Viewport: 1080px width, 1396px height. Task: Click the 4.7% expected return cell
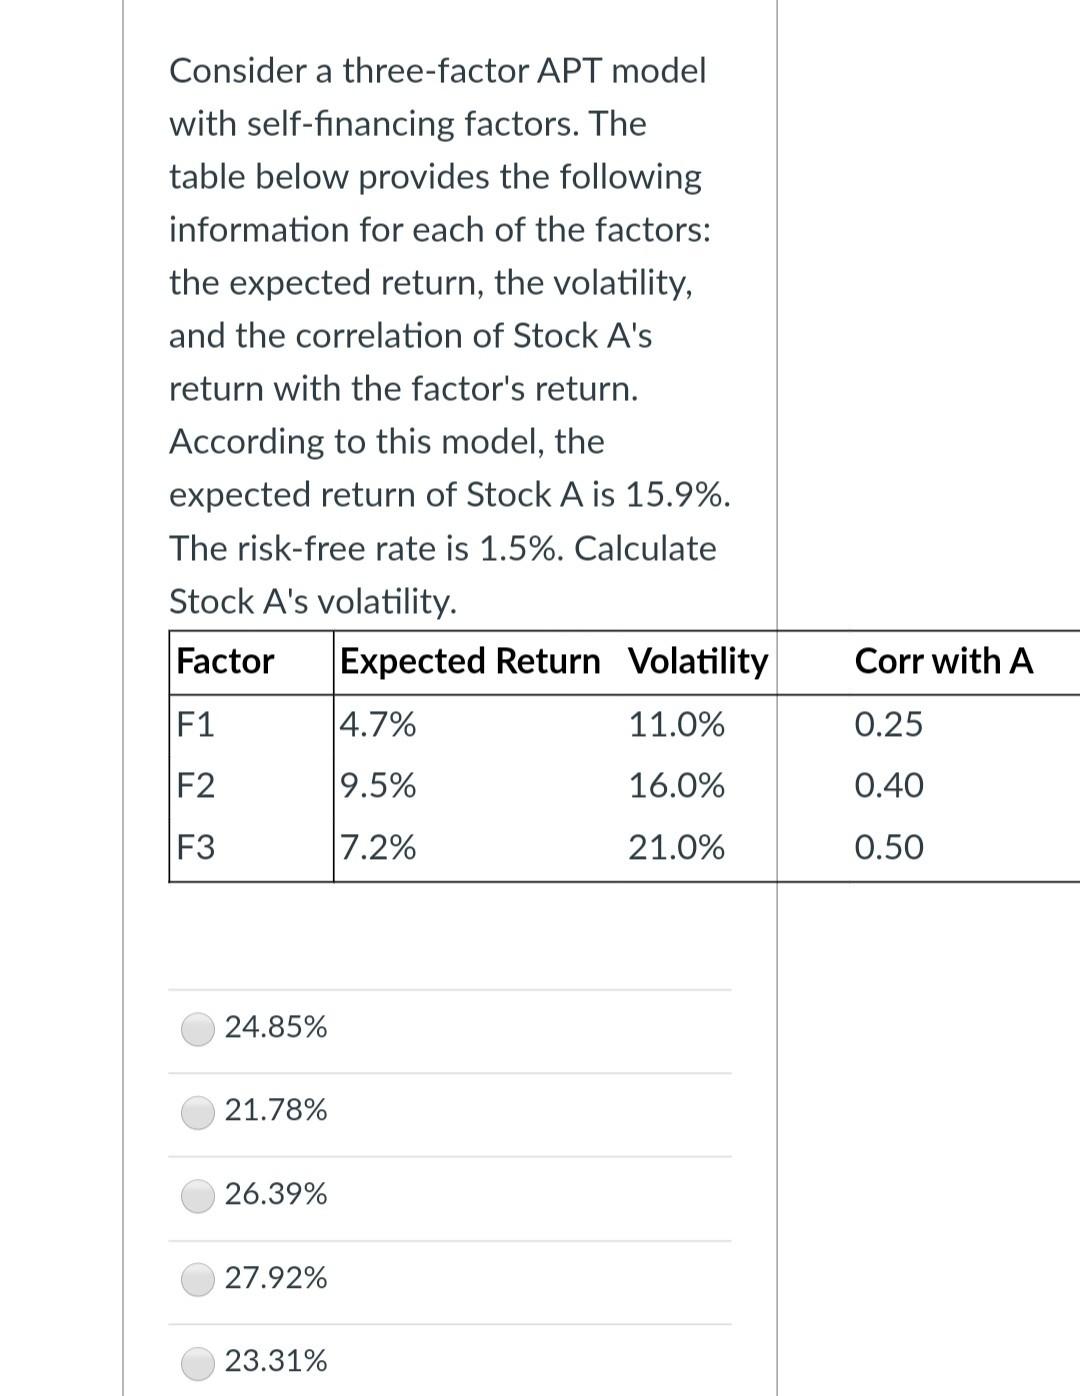(378, 724)
